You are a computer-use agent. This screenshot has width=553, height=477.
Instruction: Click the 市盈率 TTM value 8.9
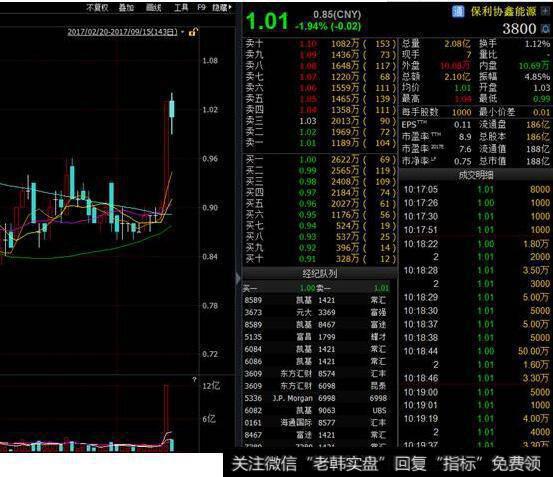[x=465, y=137]
